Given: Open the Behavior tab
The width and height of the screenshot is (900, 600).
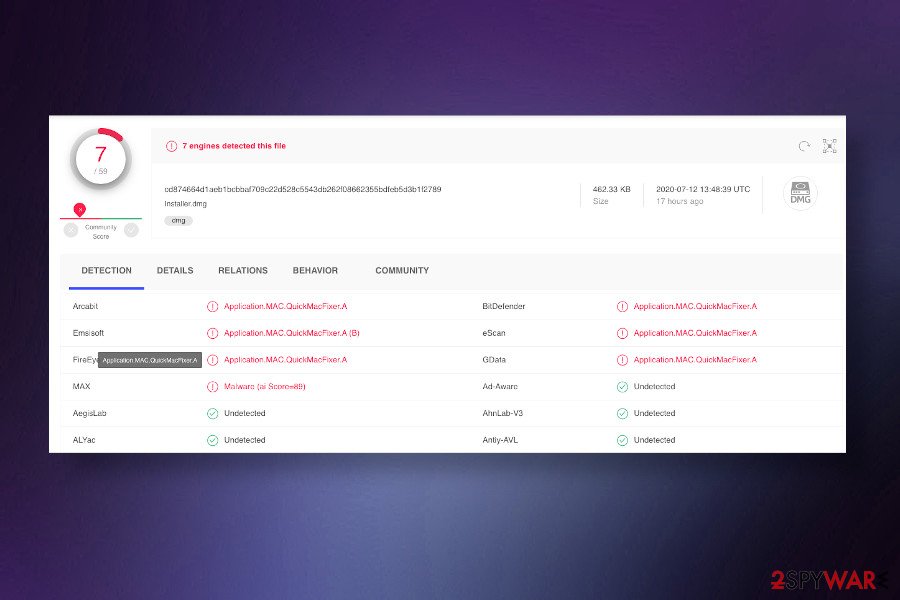Looking at the screenshot, I should click(x=315, y=270).
